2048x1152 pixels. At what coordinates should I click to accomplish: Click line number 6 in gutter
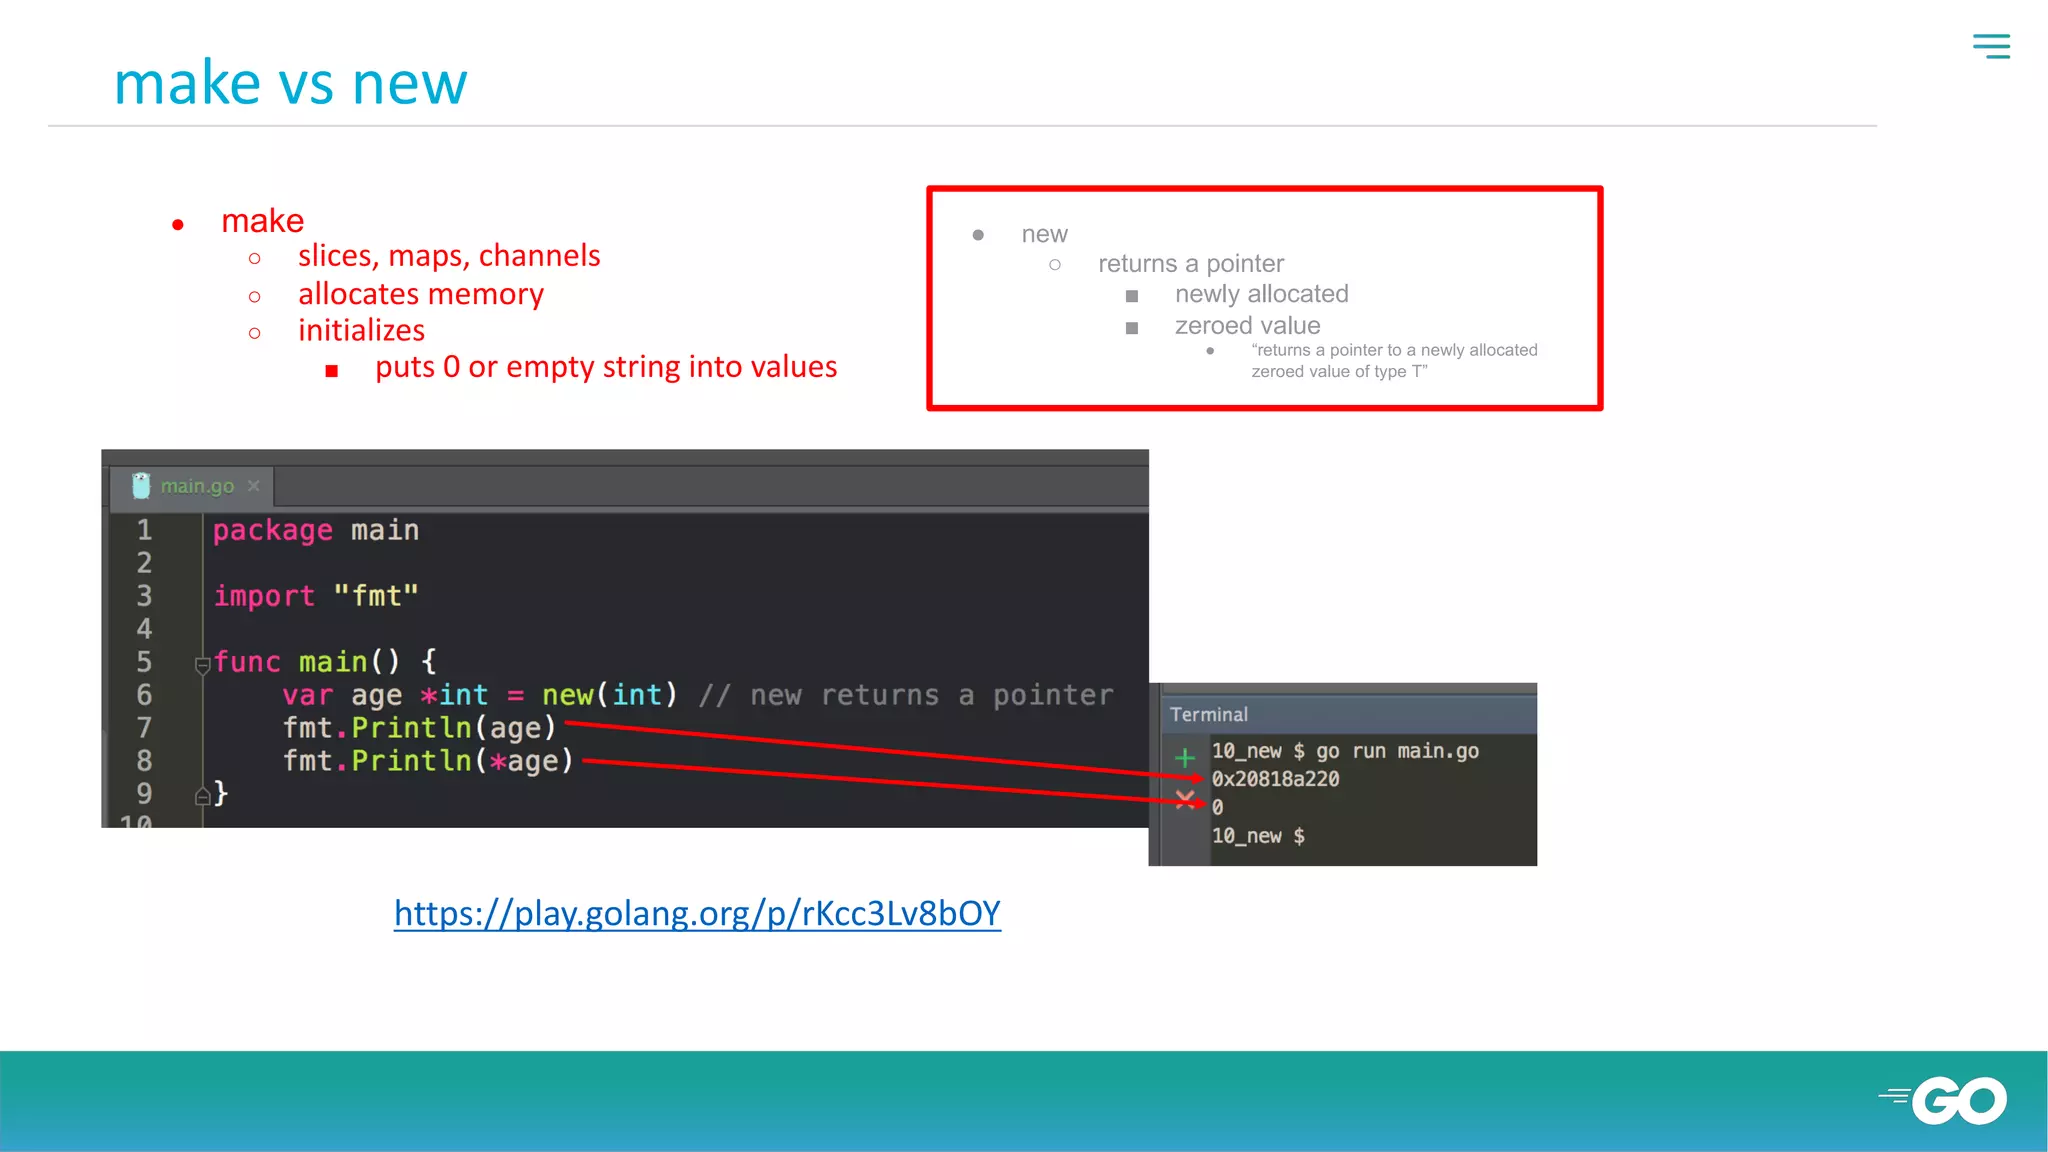coord(144,695)
